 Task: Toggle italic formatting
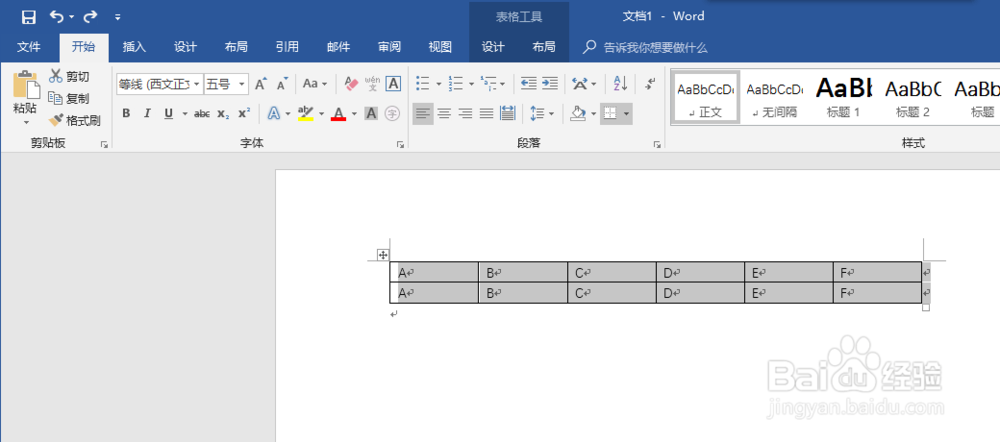tap(147, 114)
